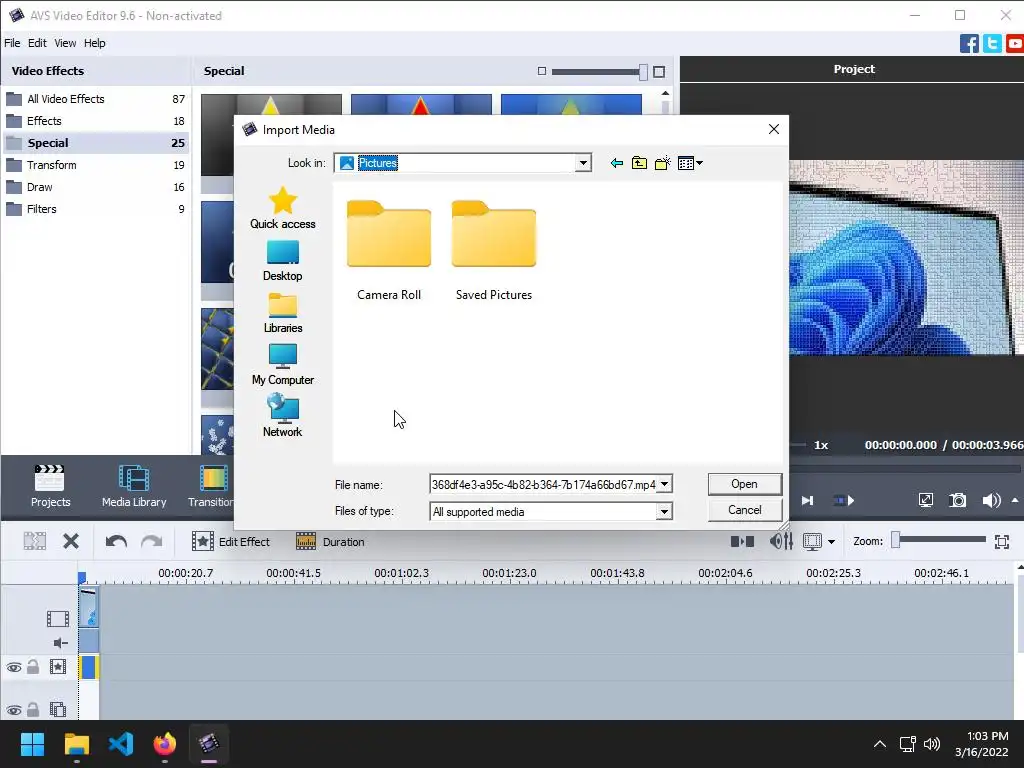Expand the Files of type dropdown
The image size is (1024, 768).
pyautogui.click(x=664, y=511)
